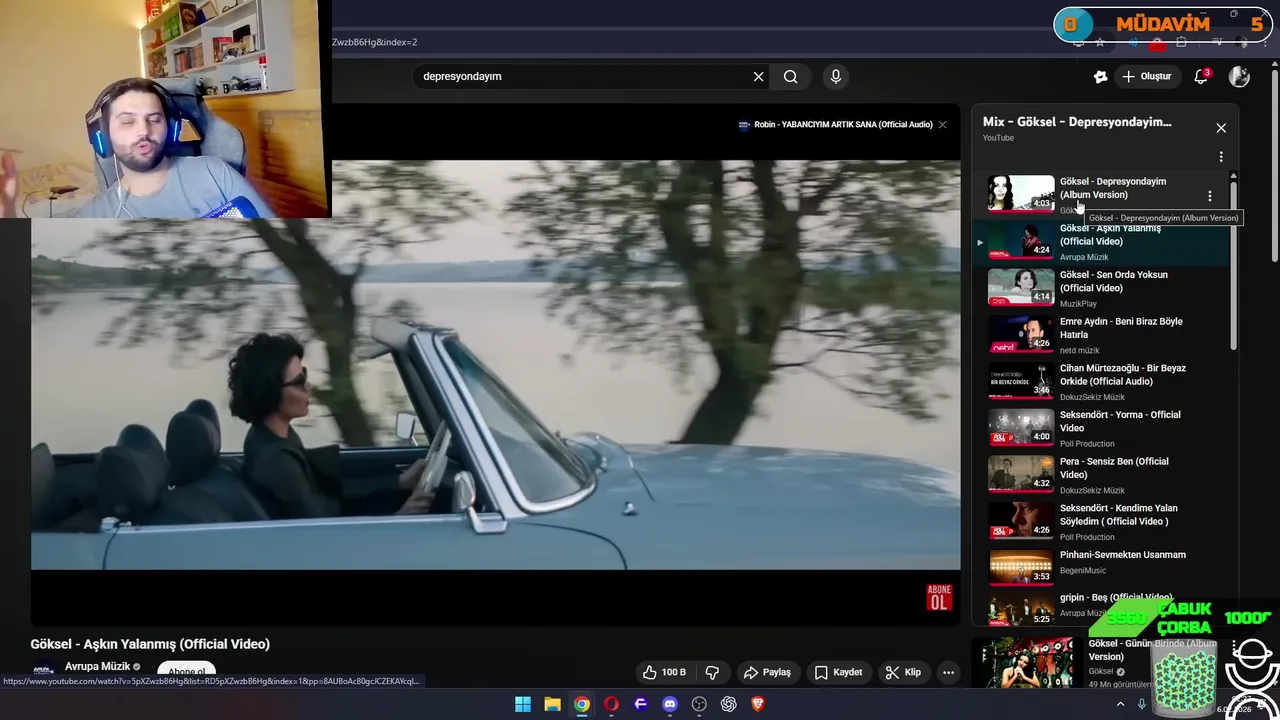1280x720 pixels.
Task: Clear the search box with the X icon
Action: coord(758,76)
